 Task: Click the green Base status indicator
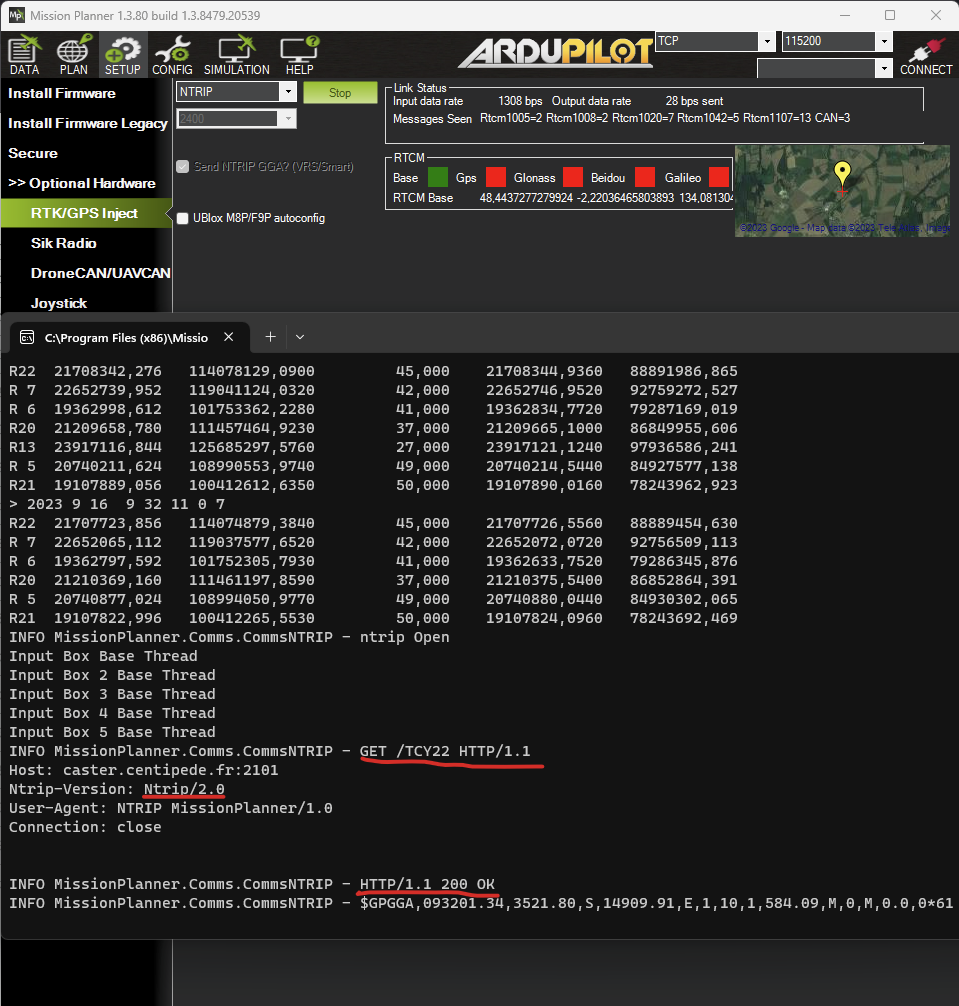click(437, 177)
